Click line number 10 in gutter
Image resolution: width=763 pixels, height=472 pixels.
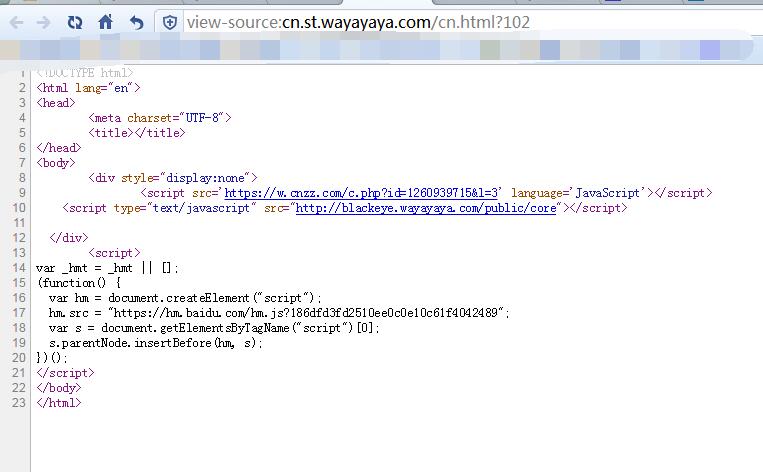click(x=18, y=208)
